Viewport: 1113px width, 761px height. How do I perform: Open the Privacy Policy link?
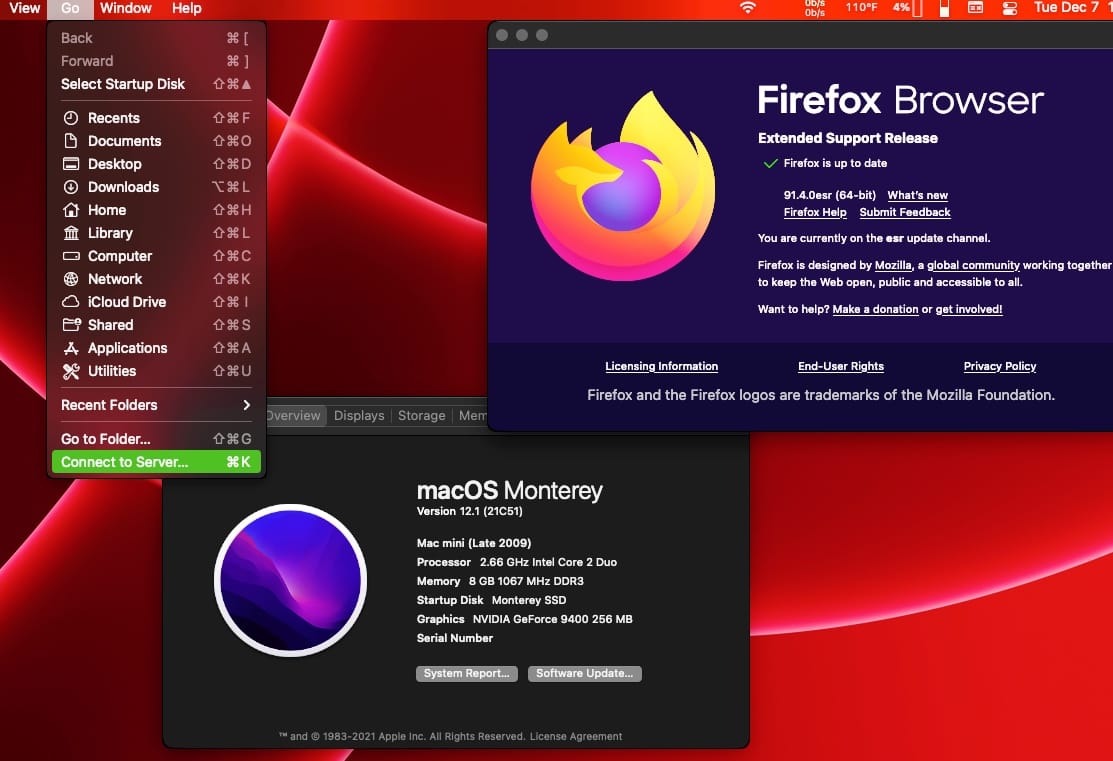coord(999,366)
